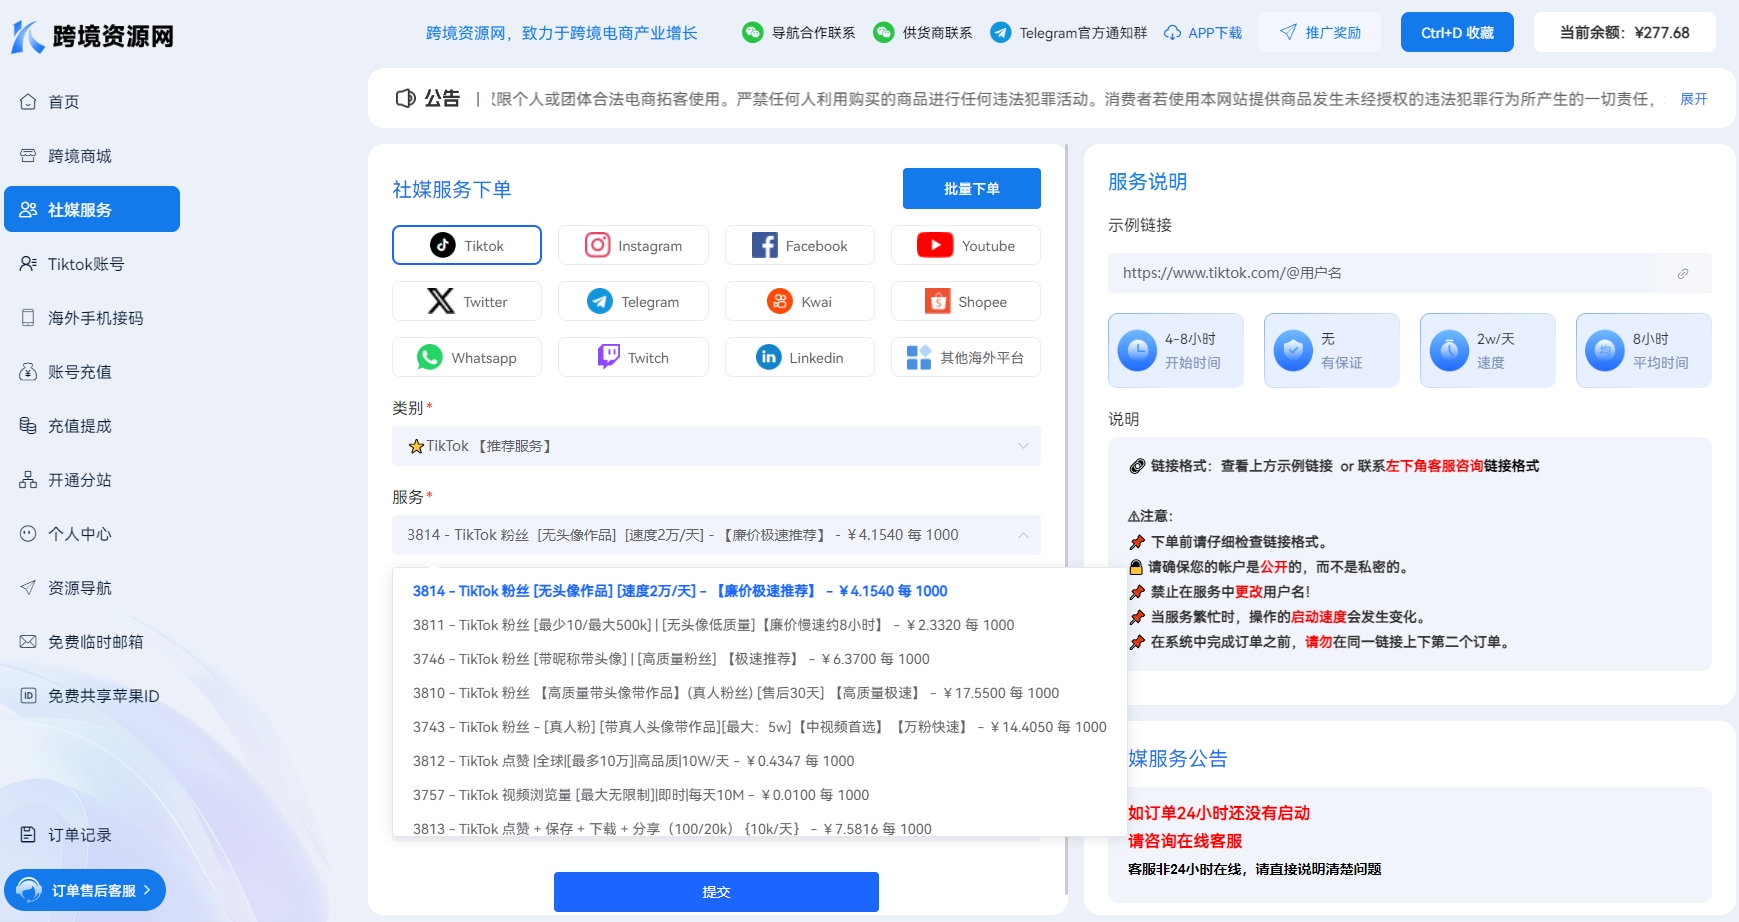Screen dimensions: 1739x922
Task: Select the Twitter platform
Action: tap(467, 301)
